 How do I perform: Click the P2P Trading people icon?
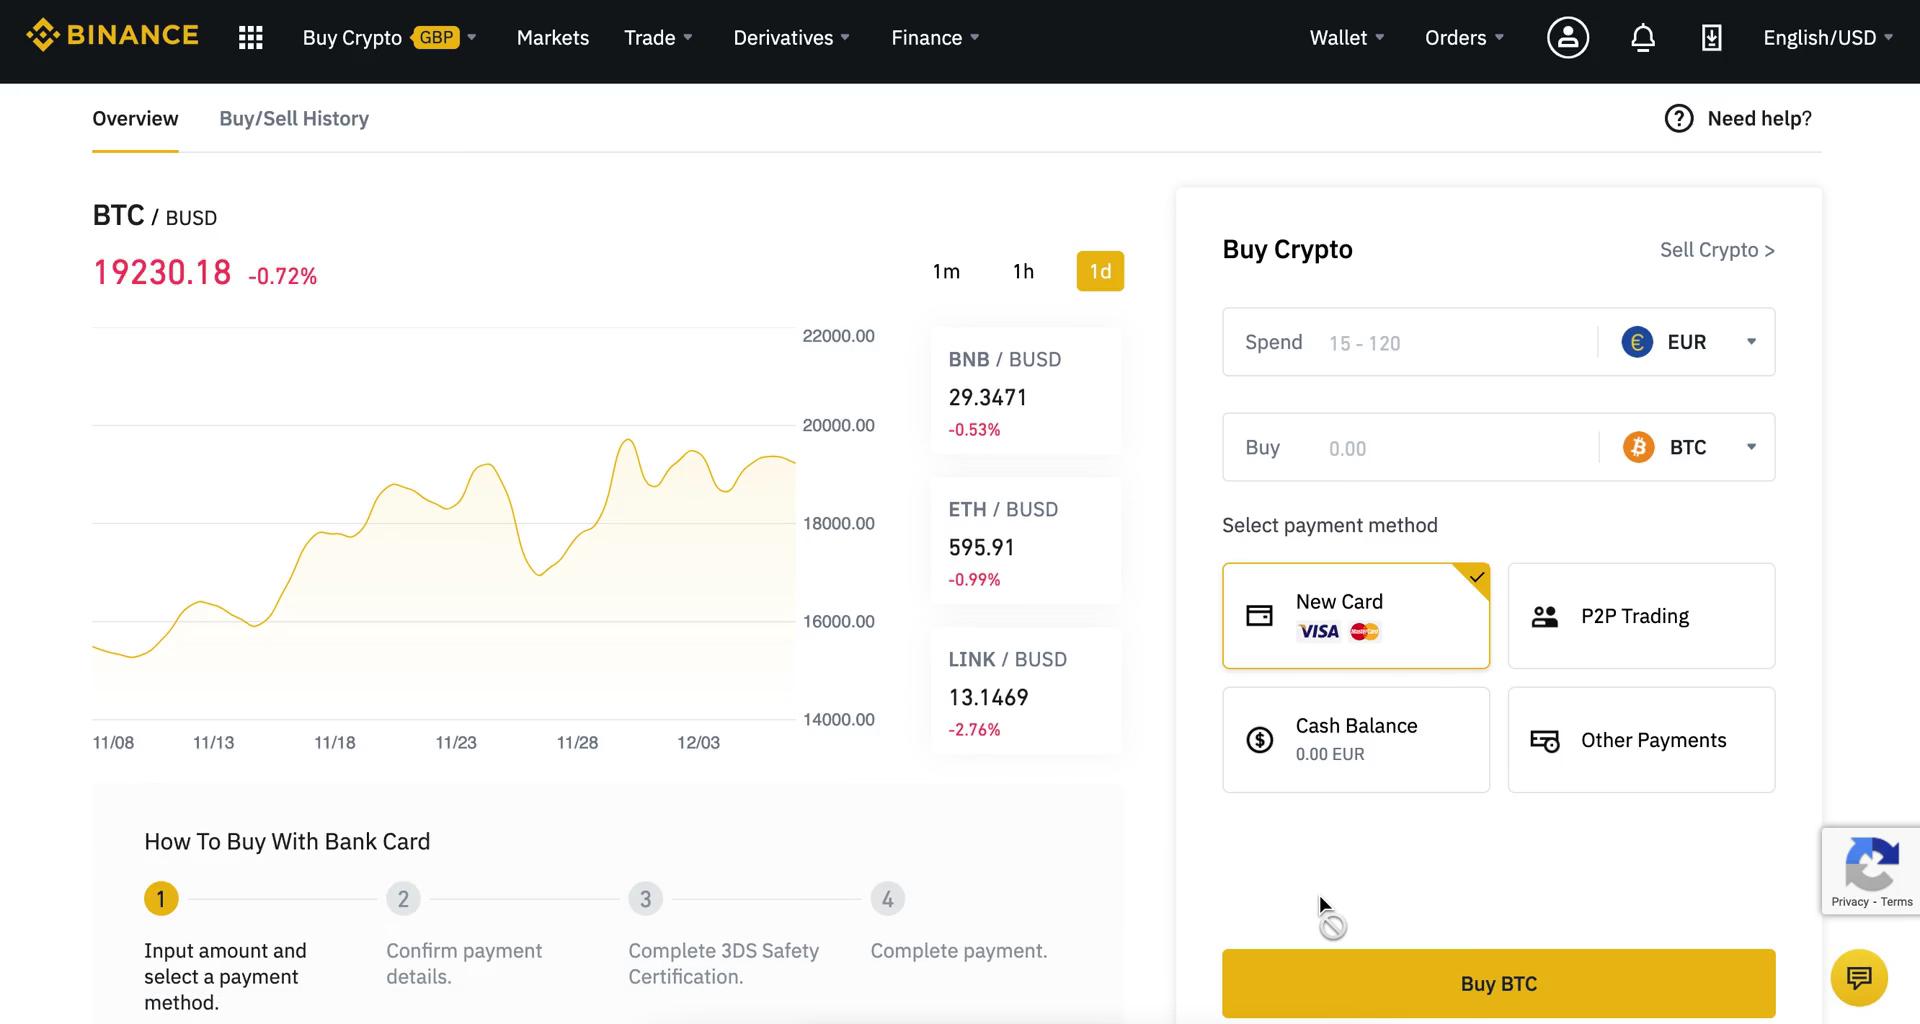(x=1545, y=616)
